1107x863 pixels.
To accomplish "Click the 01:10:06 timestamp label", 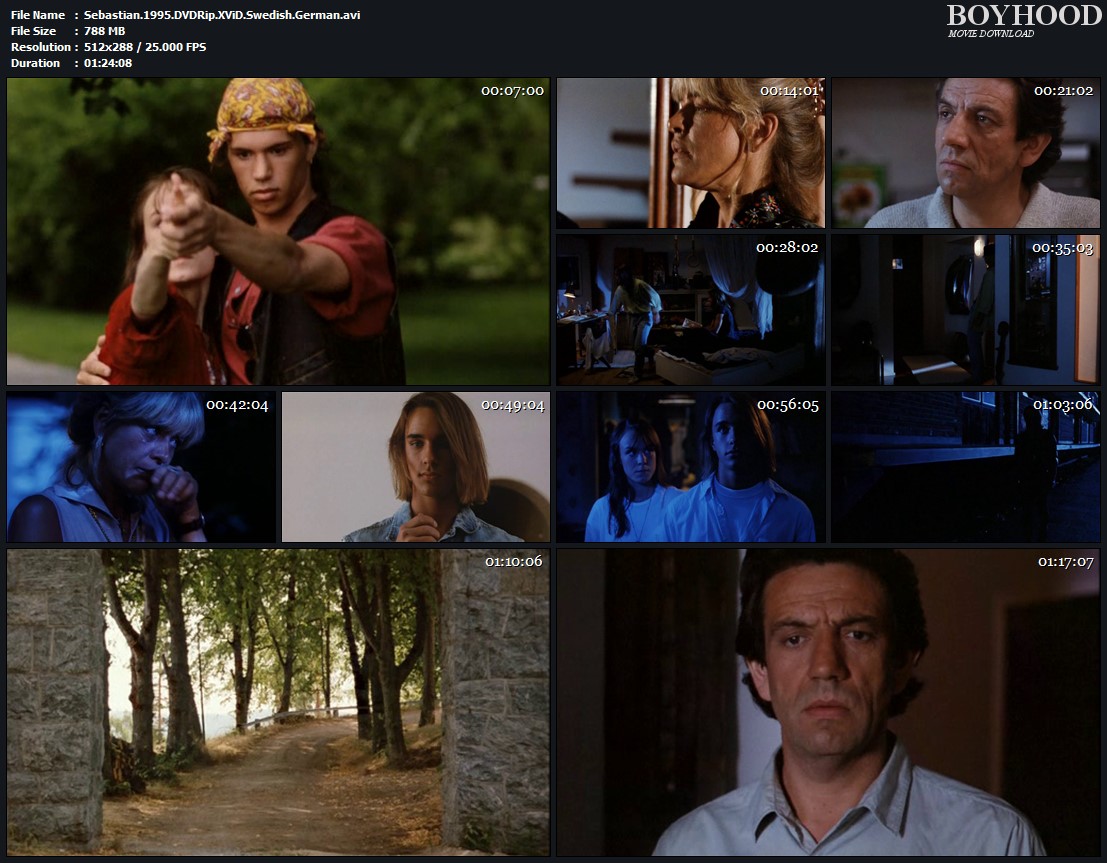I will click(513, 562).
